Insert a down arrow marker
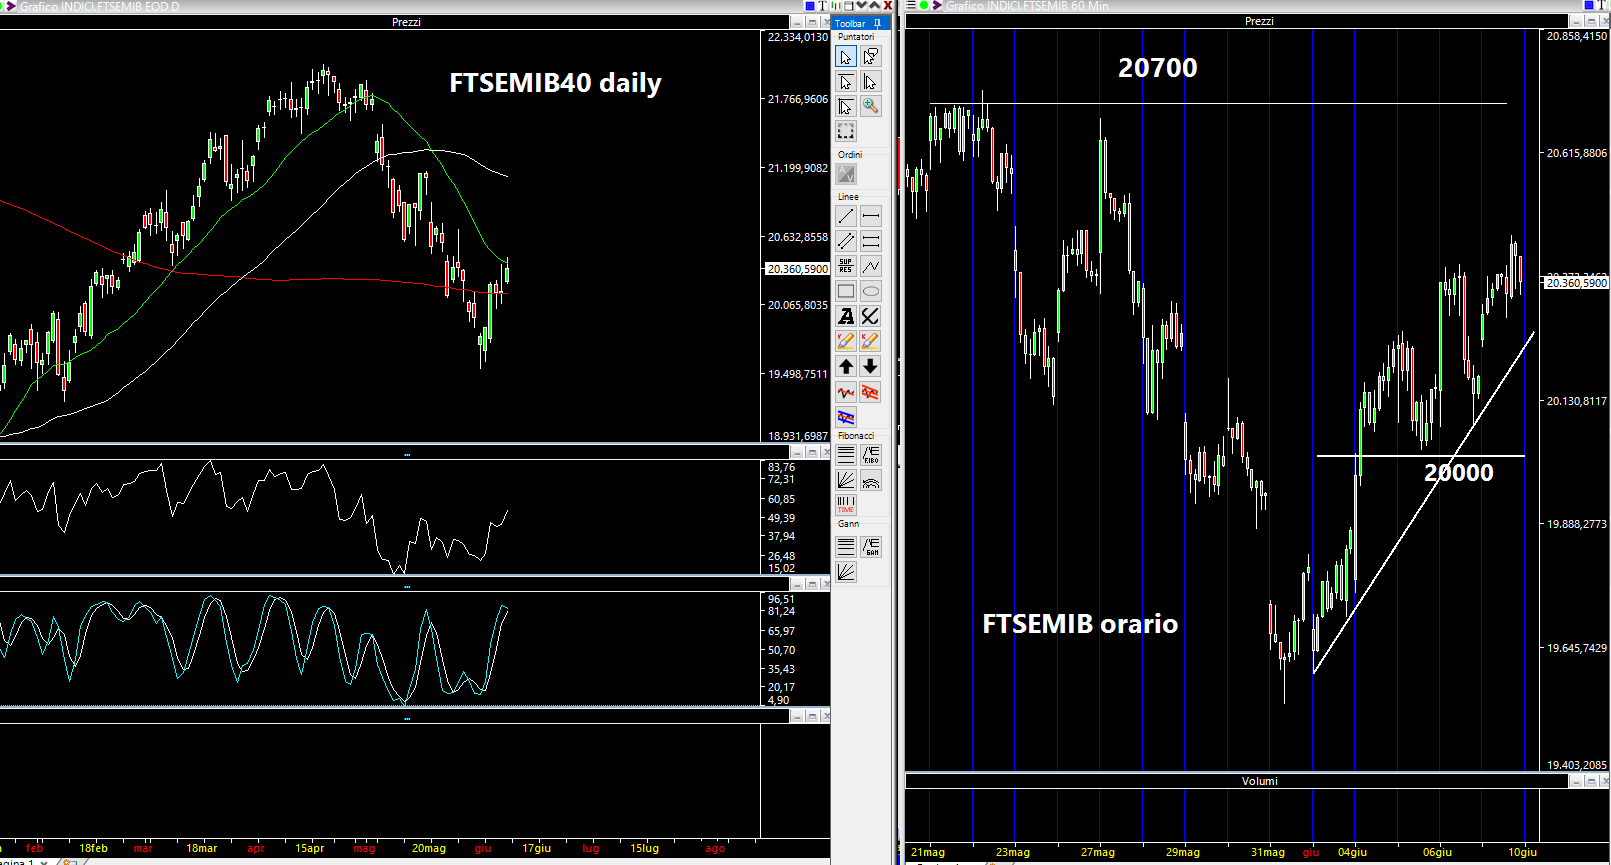This screenshot has height=865, width=1611. (871, 366)
